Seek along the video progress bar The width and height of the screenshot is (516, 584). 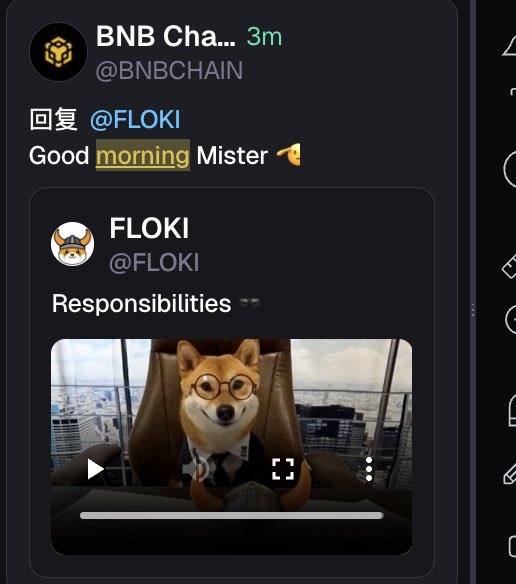pyautogui.click(x=231, y=515)
